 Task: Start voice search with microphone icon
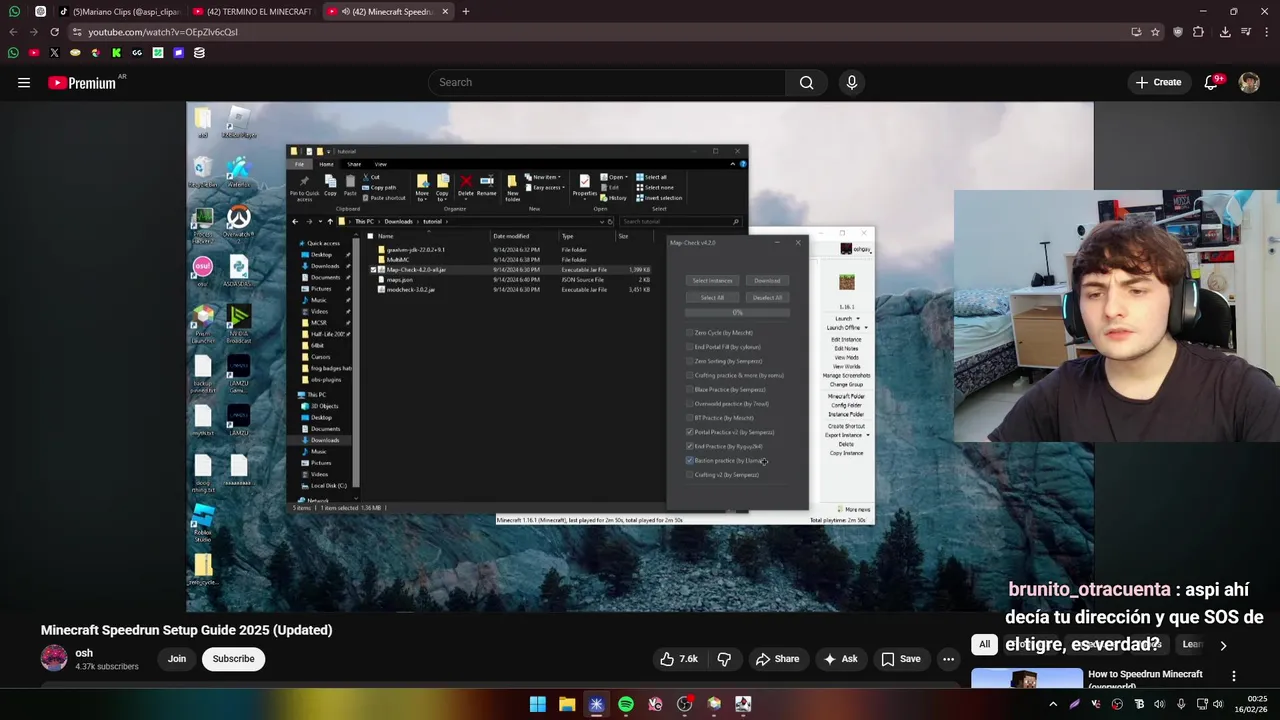tap(852, 83)
